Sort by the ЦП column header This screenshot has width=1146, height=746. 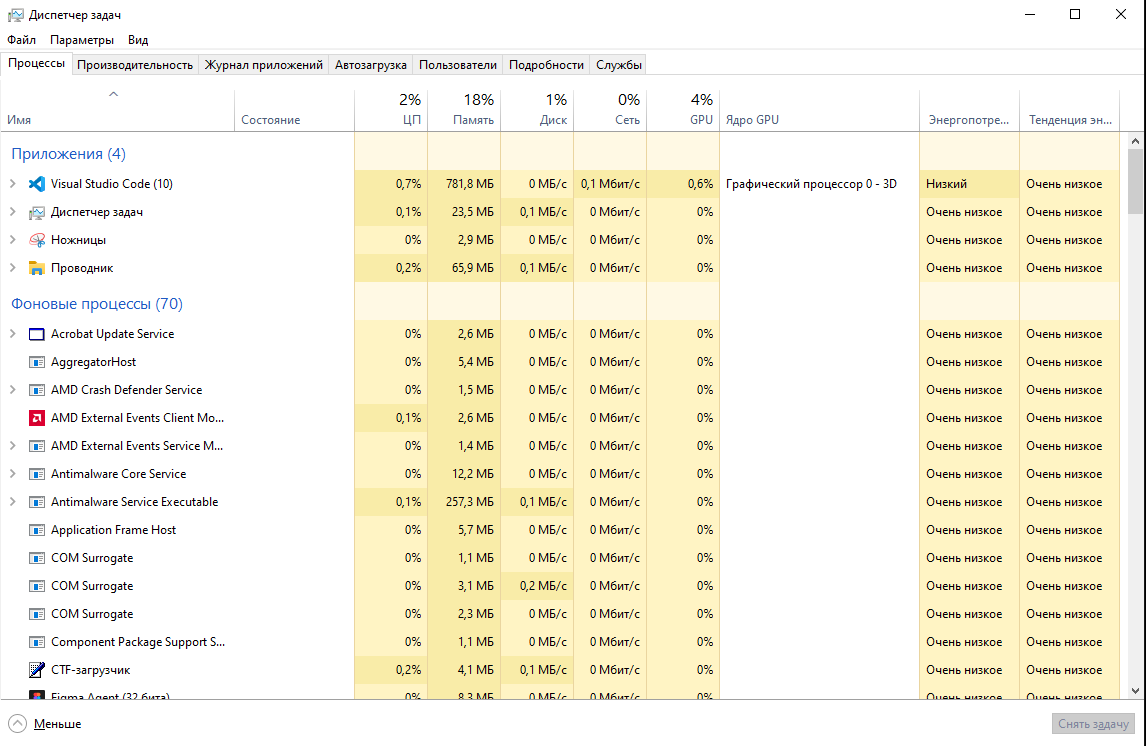pos(391,111)
